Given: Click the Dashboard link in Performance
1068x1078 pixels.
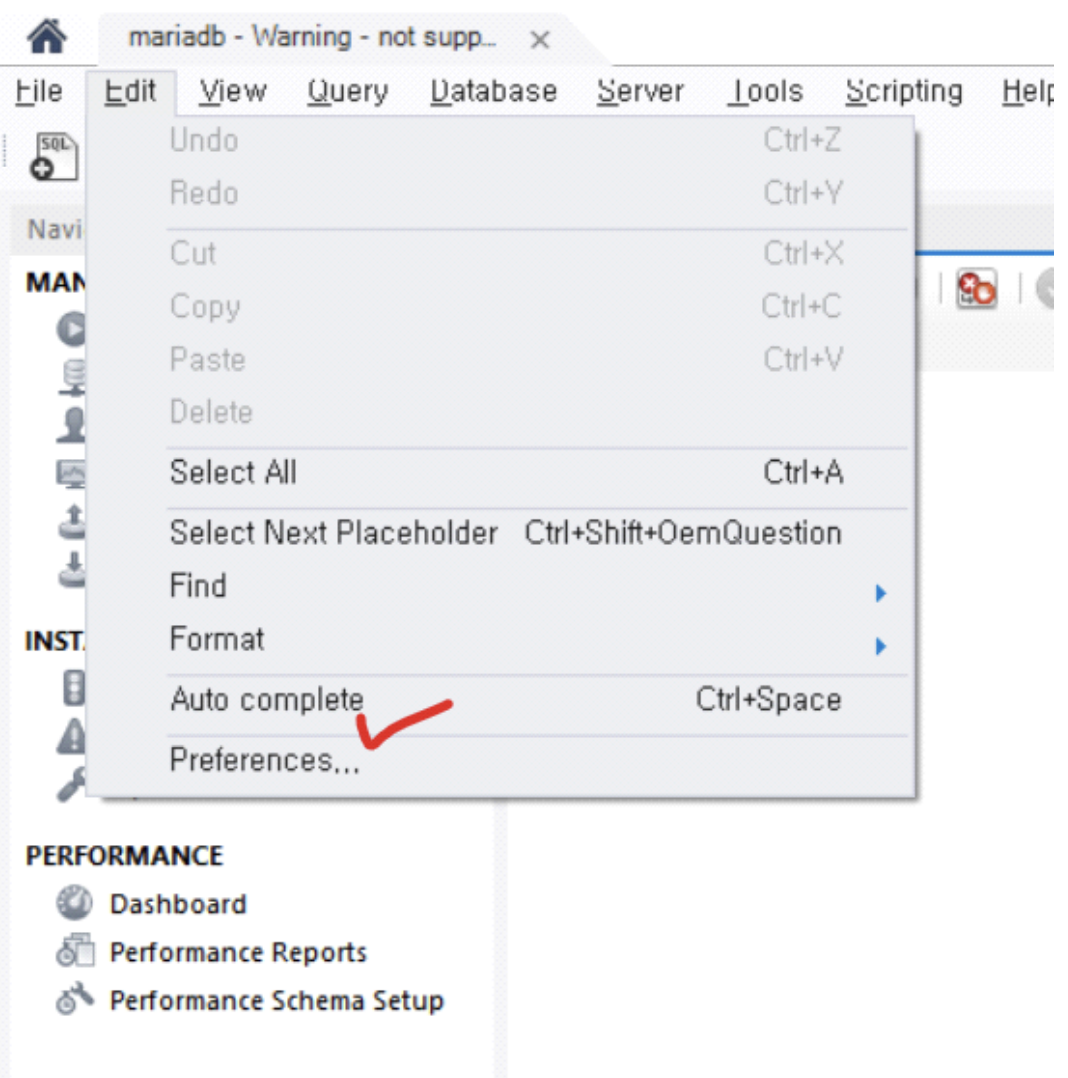Looking at the screenshot, I should point(178,903).
